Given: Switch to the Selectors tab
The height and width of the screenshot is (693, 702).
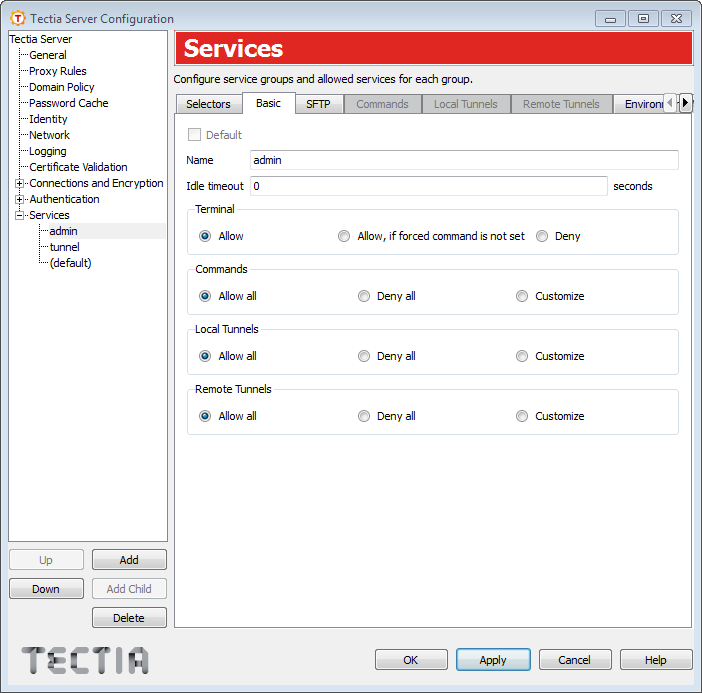Looking at the screenshot, I should (x=208, y=104).
